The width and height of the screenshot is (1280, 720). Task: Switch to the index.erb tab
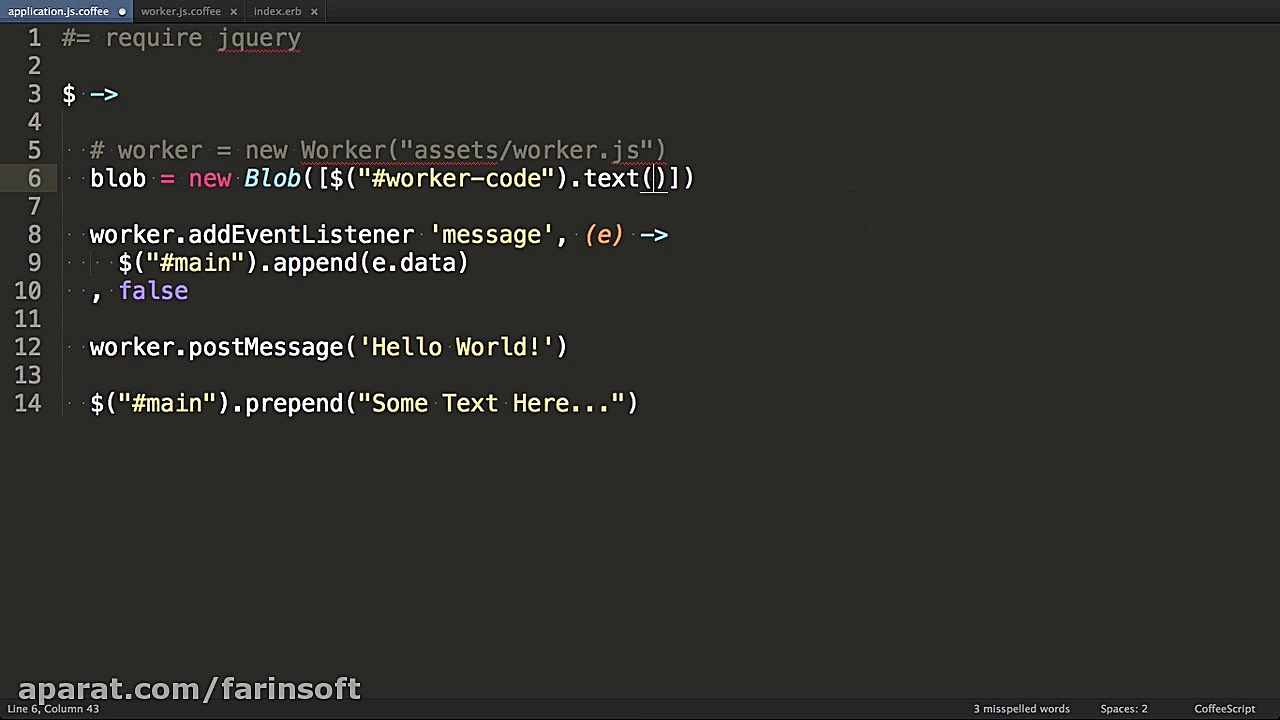pyautogui.click(x=277, y=11)
